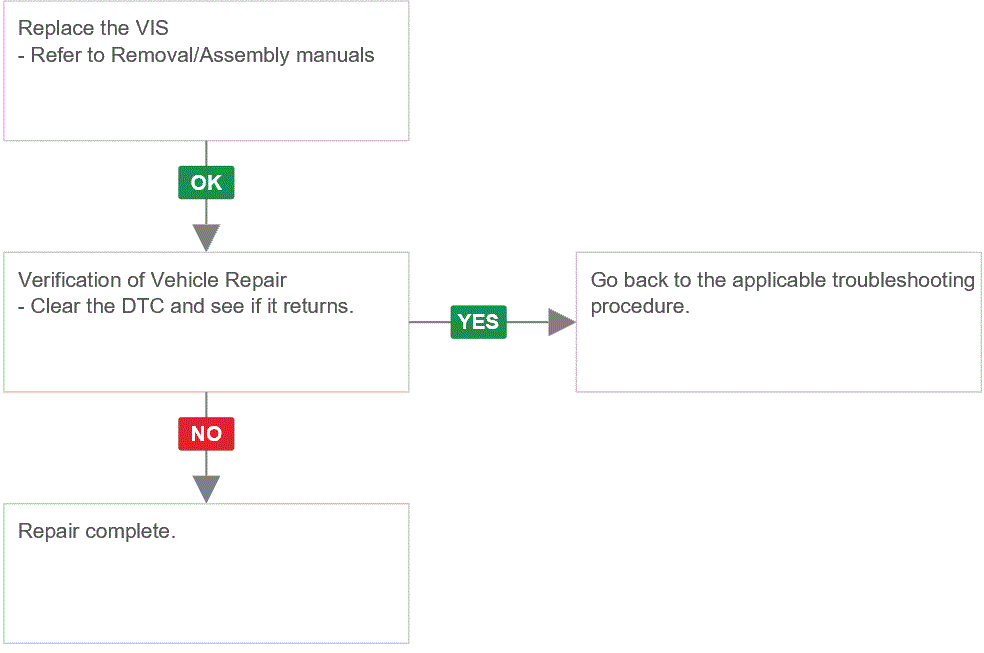This screenshot has height=653, width=984.
Task: Click the connector line between Verification box and YES
Action: [430, 322]
